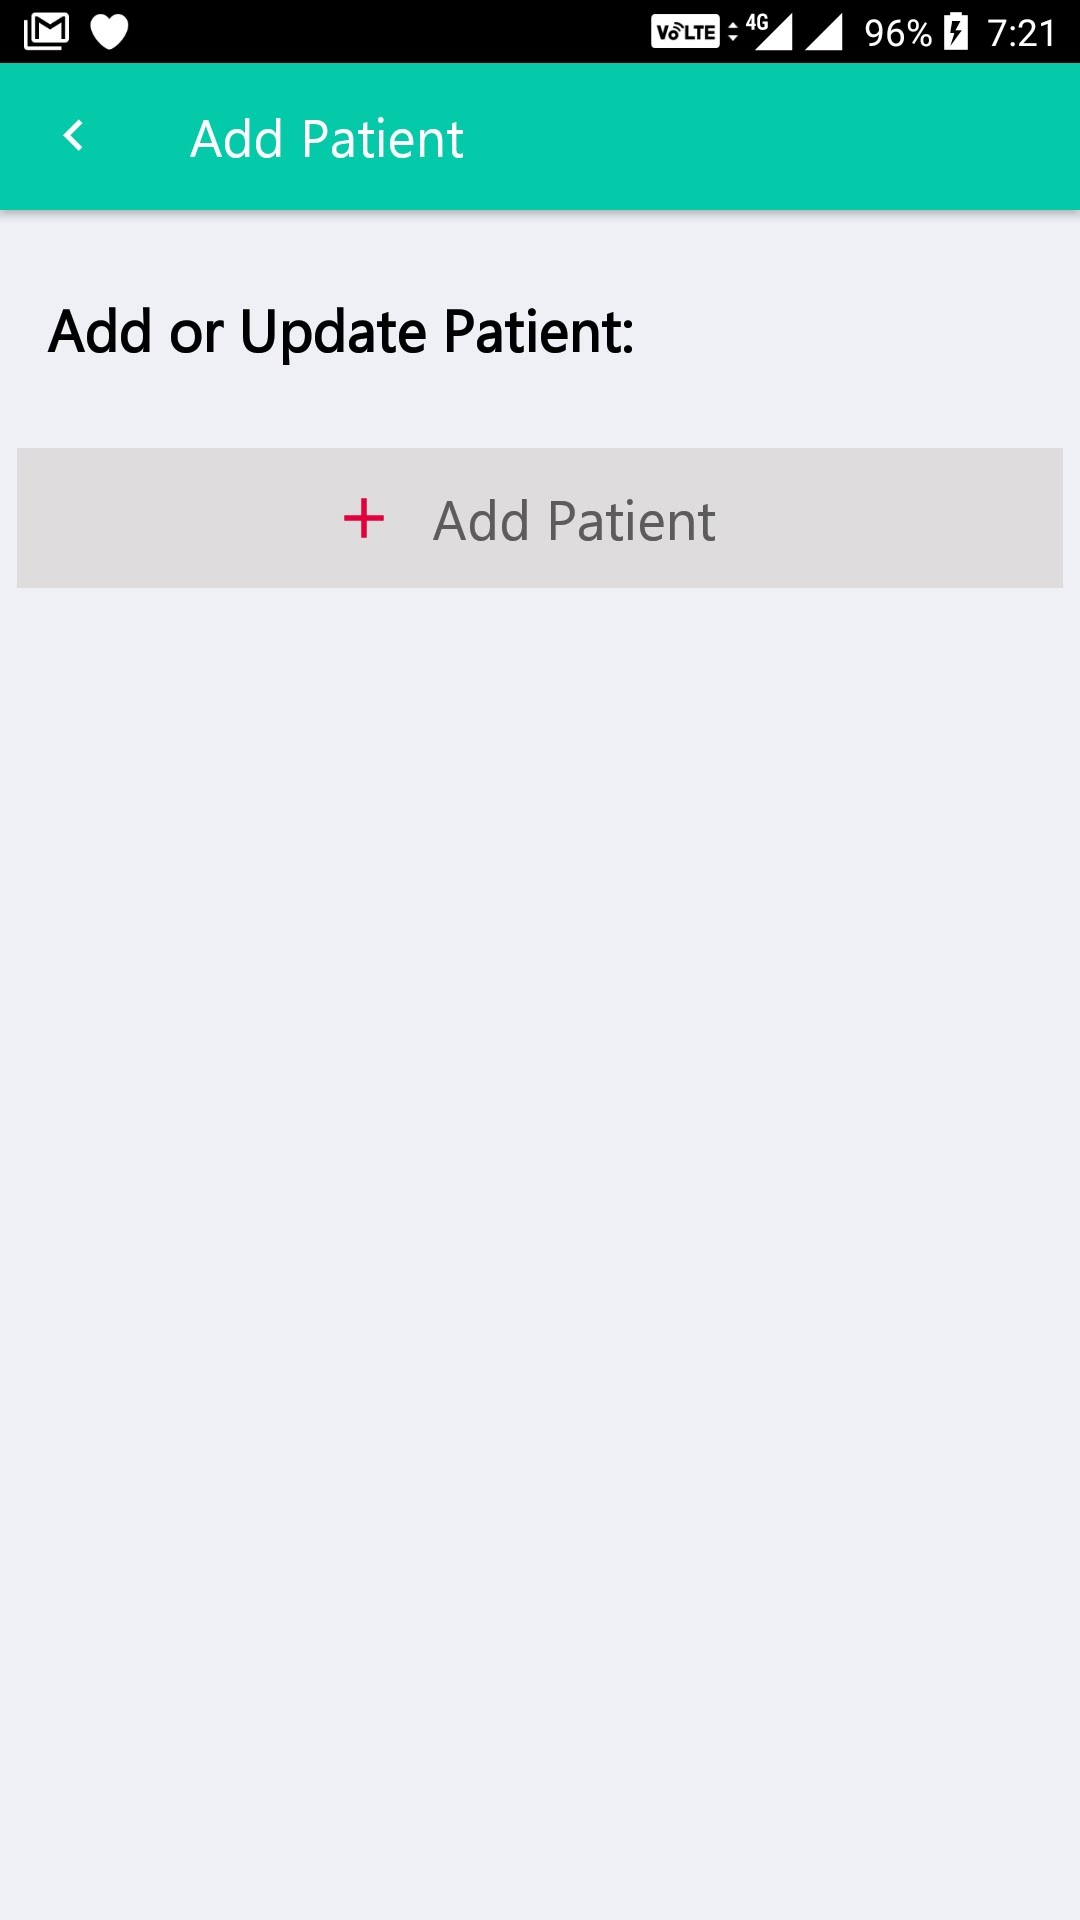Tap the 7:21 clock display
1080x1920 pixels.
click(x=1022, y=33)
